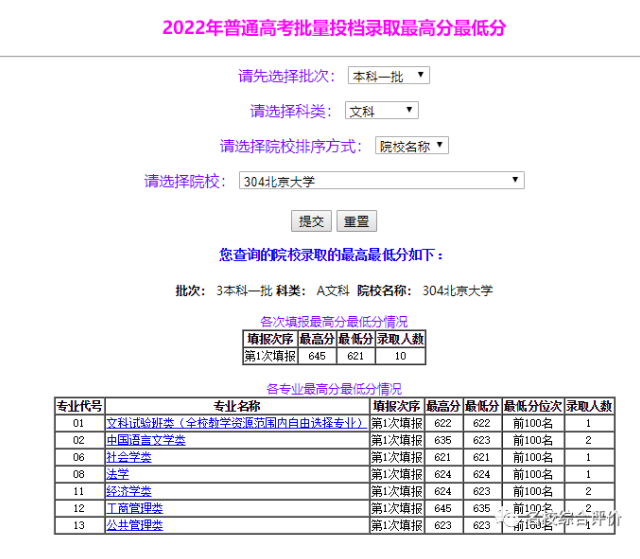The height and width of the screenshot is (559, 640).
Task: Click the highest score 645 in 工商管理类 row
Action: [x=443, y=508]
